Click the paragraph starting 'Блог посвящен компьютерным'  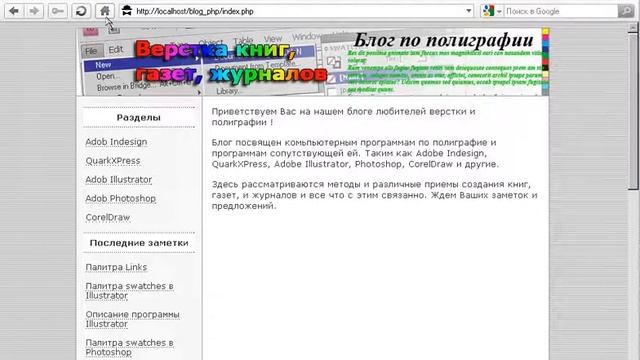pos(355,153)
